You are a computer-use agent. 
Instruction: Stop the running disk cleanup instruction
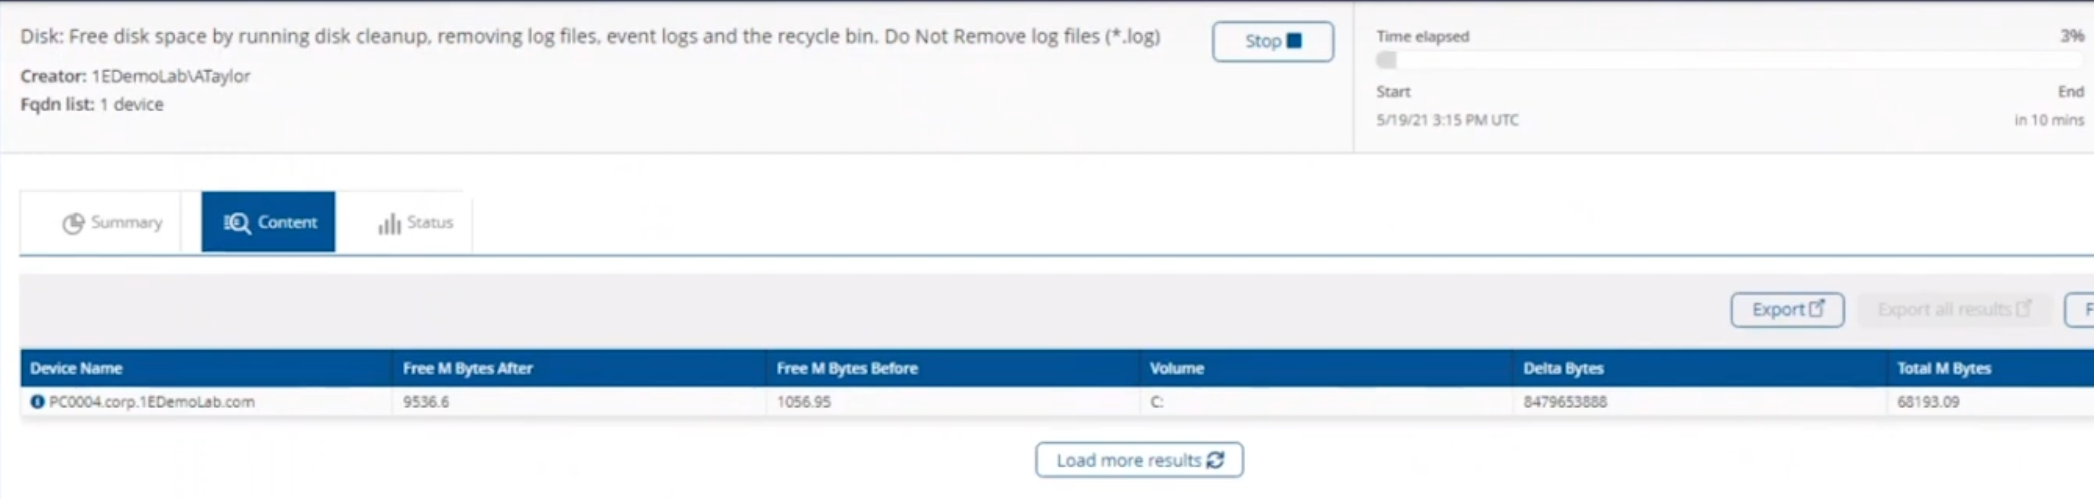coord(1272,41)
